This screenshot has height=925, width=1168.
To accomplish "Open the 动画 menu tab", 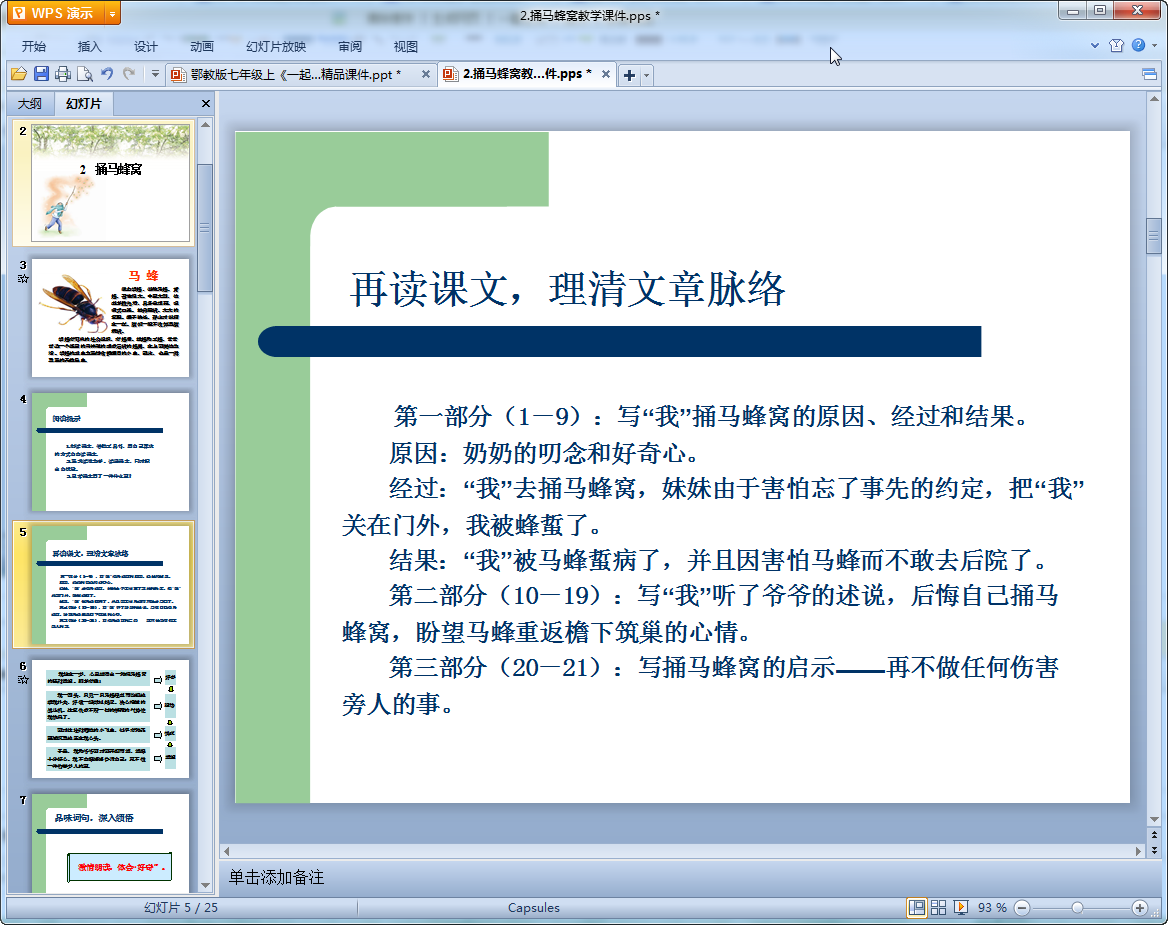I will click(201, 46).
